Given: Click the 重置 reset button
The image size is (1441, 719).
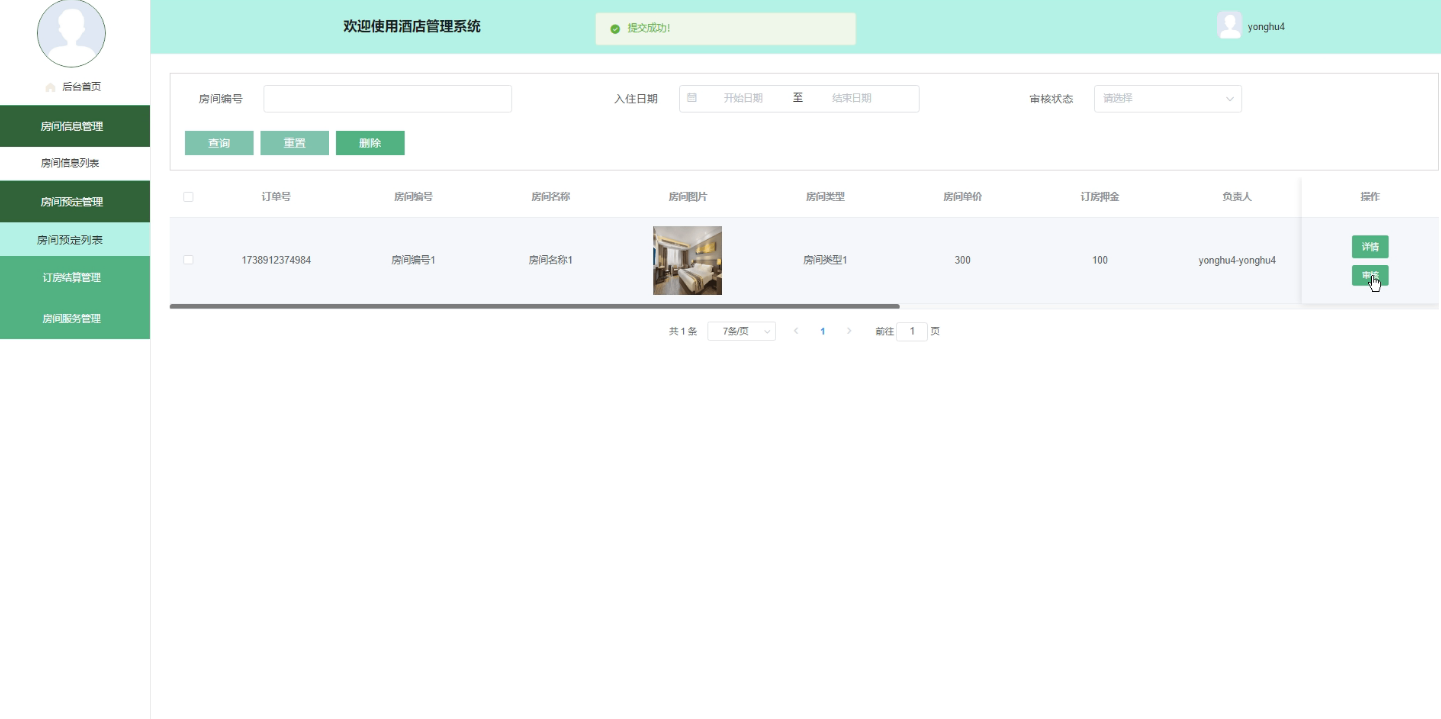Looking at the screenshot, I should pyautogui.click(x=294, y=143).
